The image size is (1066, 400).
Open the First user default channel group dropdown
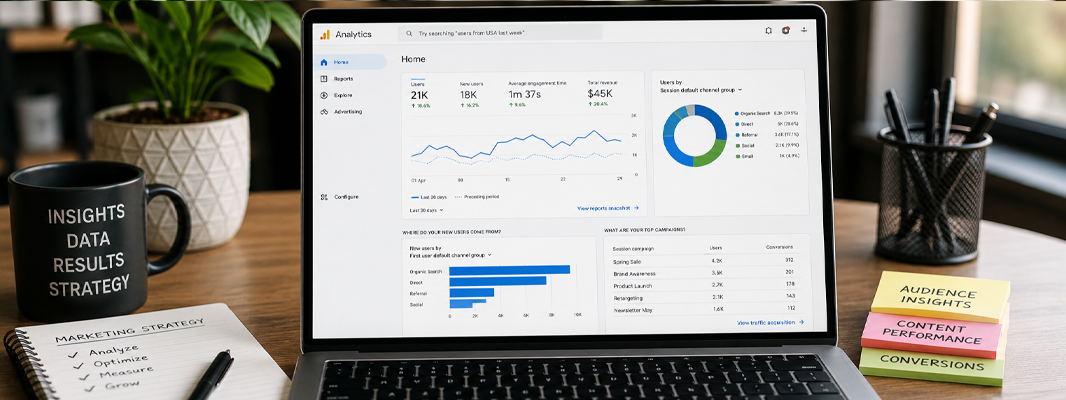point(451,256)
